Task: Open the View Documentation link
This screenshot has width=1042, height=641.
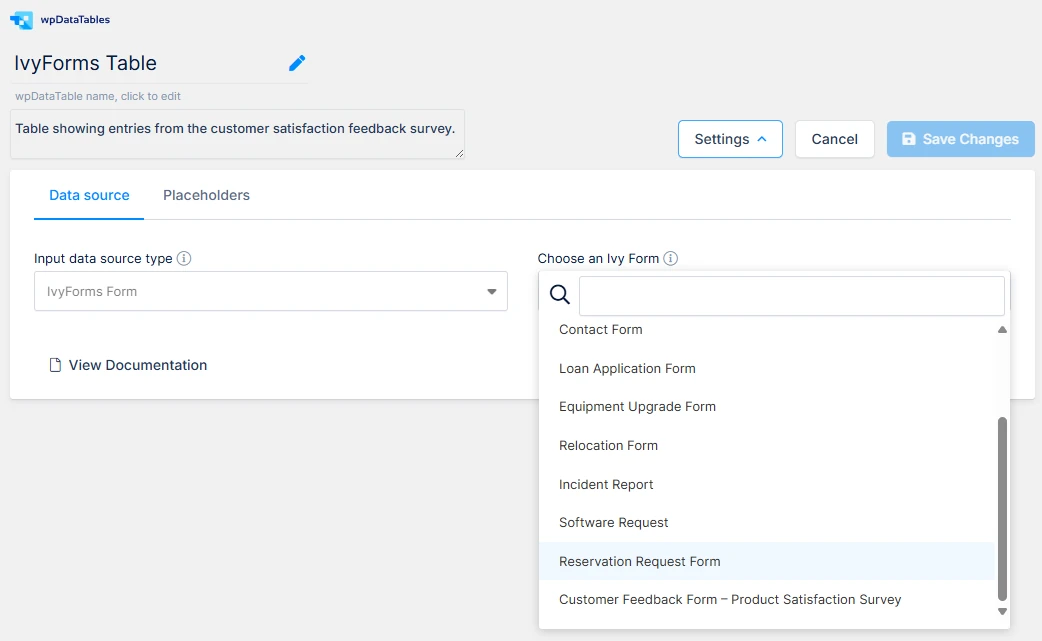Action: tap(138, 364)
